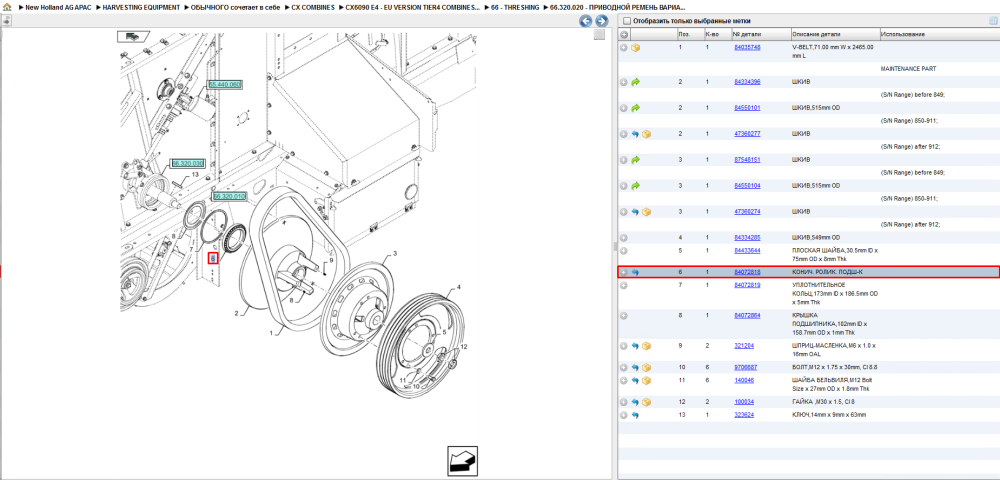The width and height of the screenshot is (1000, 480).
Task: Click blue arrow icon in row 321204
Action: tap(635, 346)
